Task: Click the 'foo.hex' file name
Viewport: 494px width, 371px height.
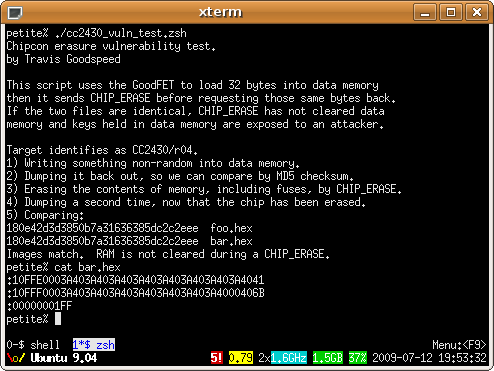Action: pyautogui.click(x=231, y=228)
